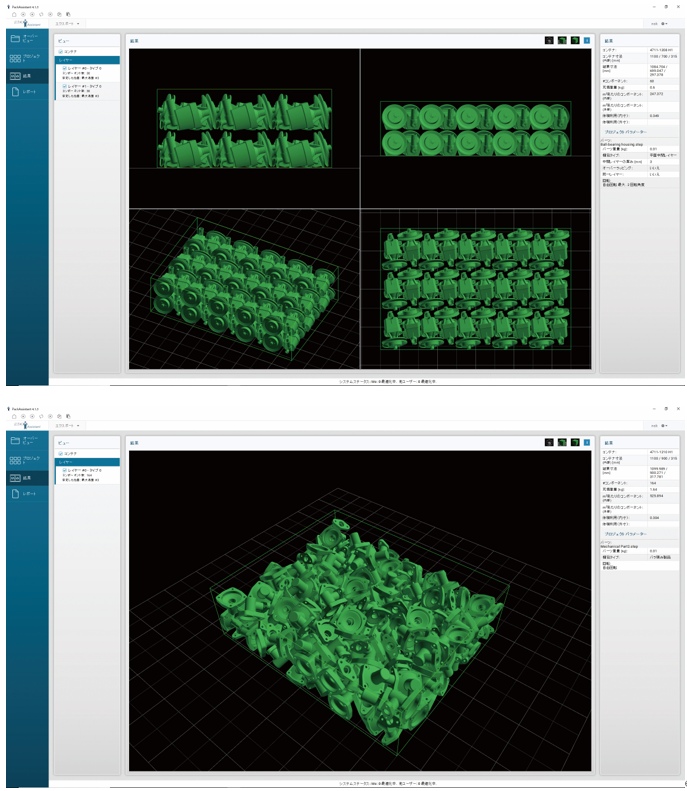Open the Overview (オーバービュー) folder icon in the upper sidebar
This screenshot has width=687, height=791.
(x=16, y=39)
